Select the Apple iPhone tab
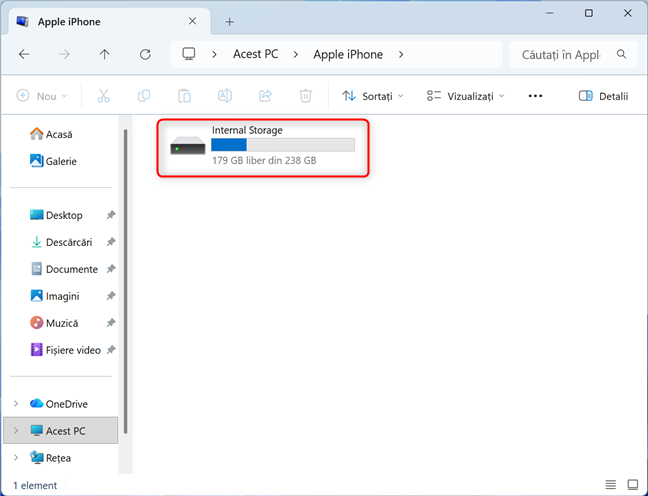The height and width of the screenshot is (496, 648). pos(109,21)
